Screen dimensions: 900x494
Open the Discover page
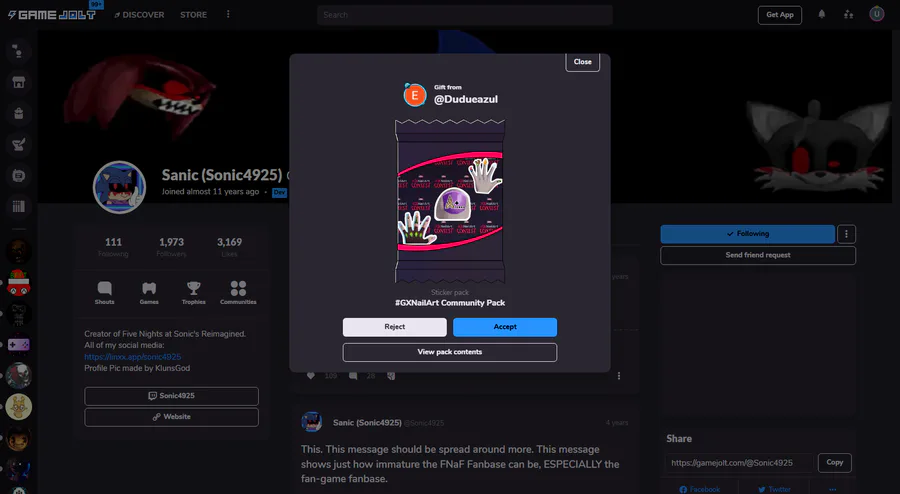139,15
